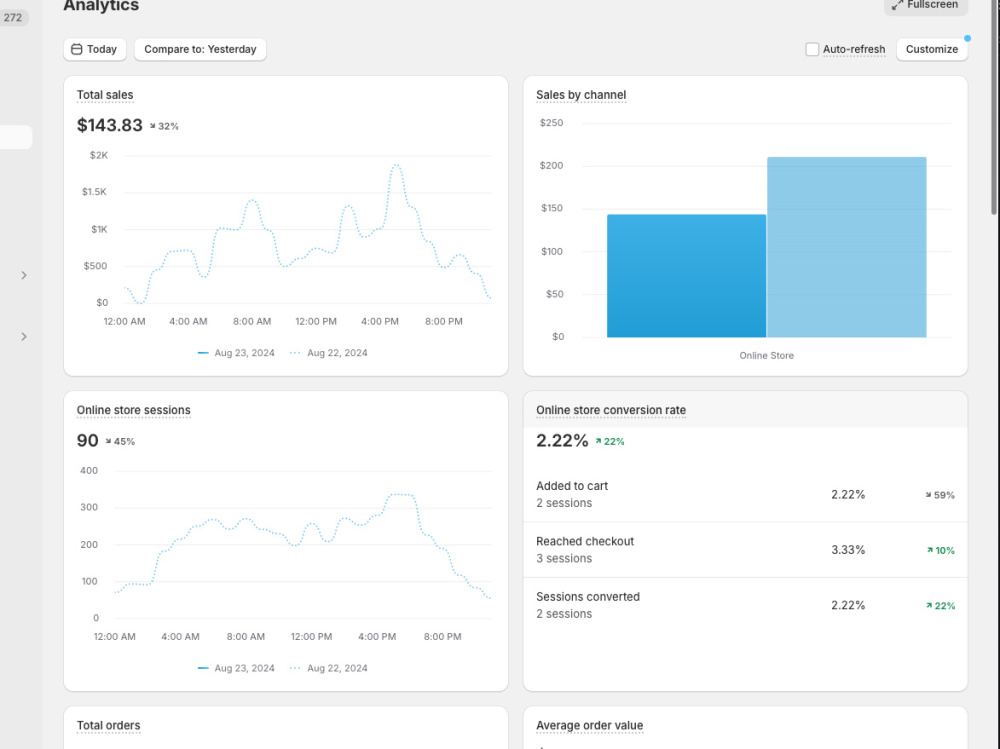Viewport: 1000px width, 749px height.
Task: Click the 2.22% conversion rate headline
Action: point(562,440)
